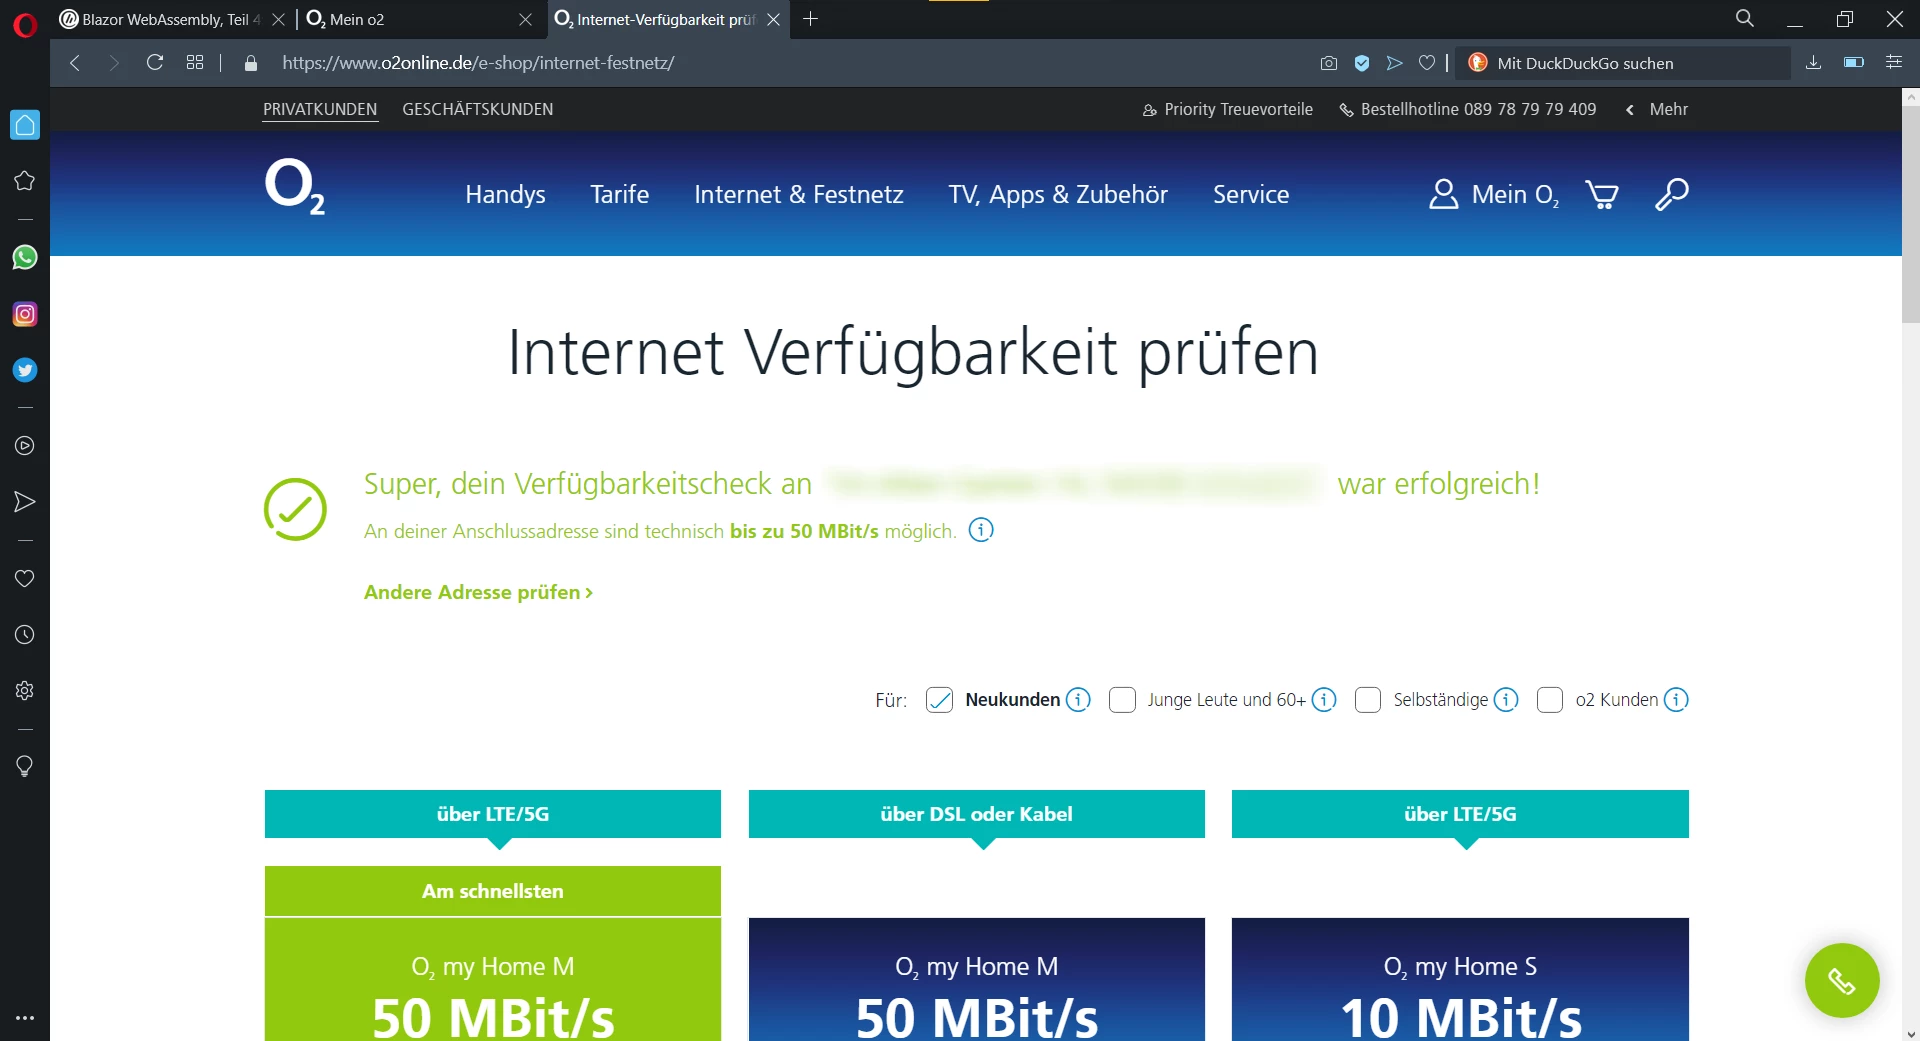Image resolution: width=1920 pixels, height=1041 pixels.
Task: Open the Service menu
Action: point(1251,194)
